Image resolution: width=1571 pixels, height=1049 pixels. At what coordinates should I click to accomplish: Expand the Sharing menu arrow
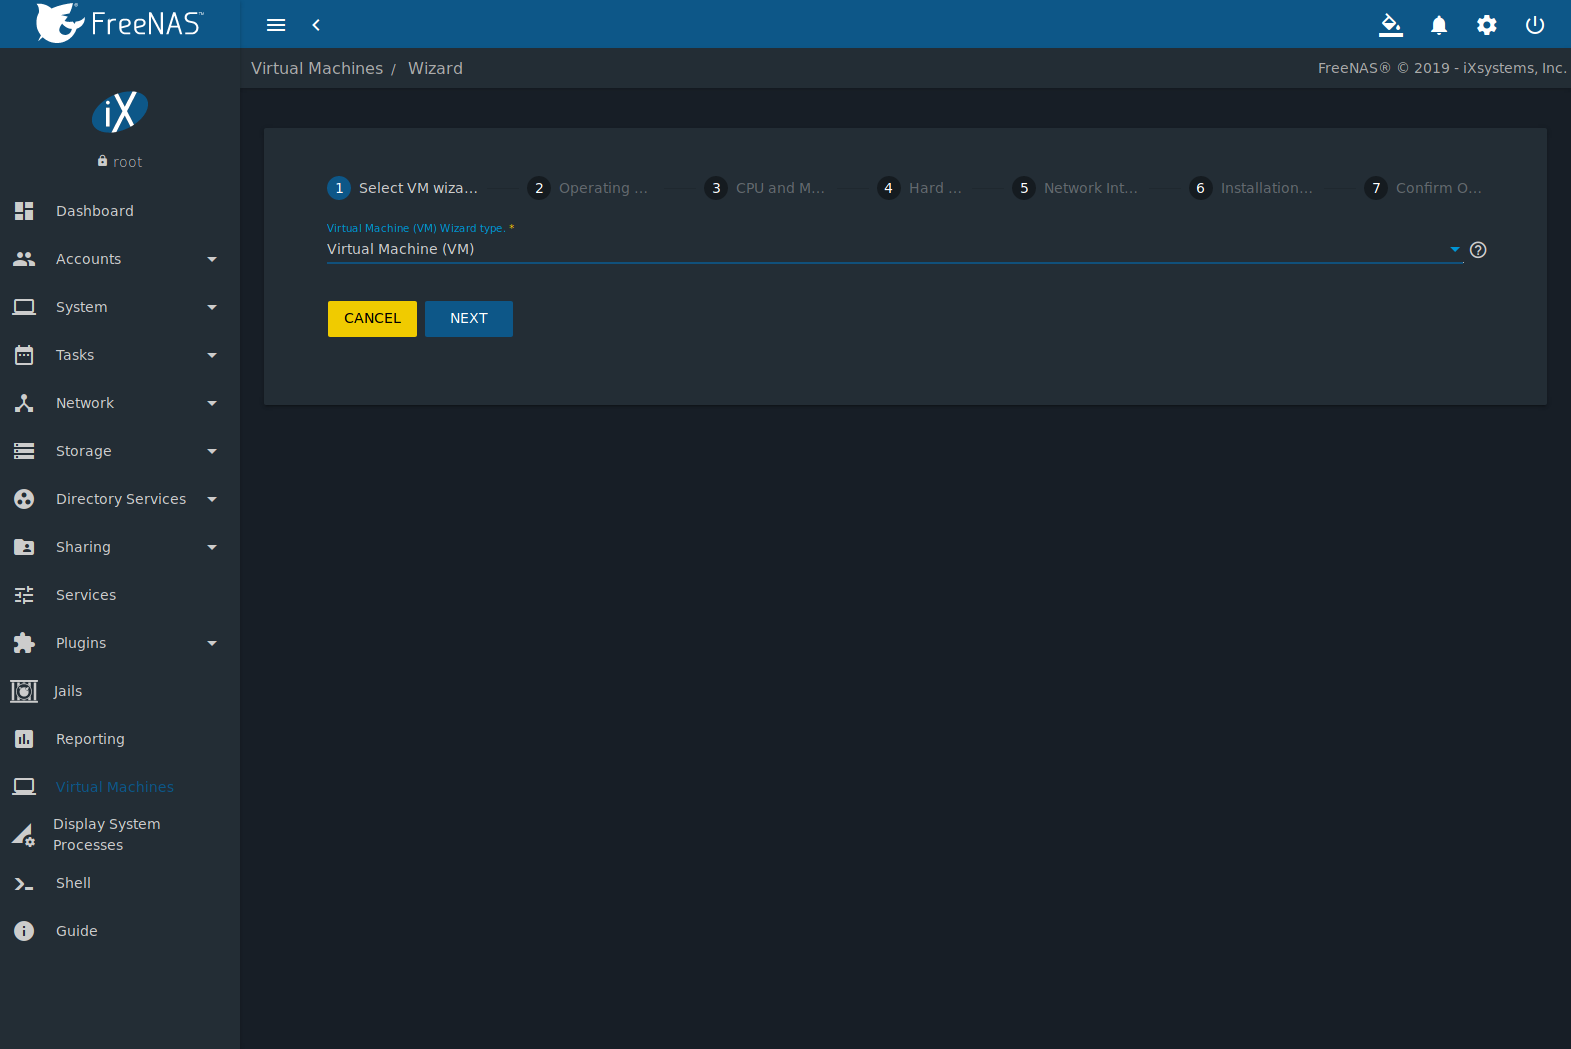212,547
